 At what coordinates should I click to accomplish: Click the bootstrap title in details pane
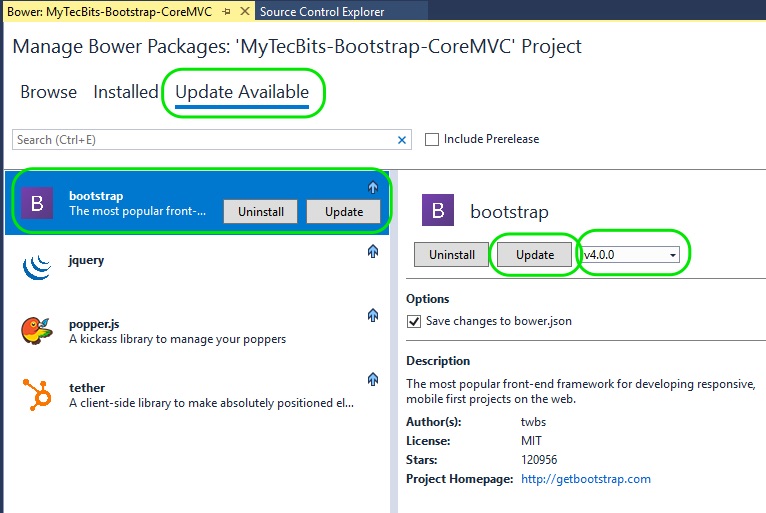pyautogui.click(x=509, y=212)
